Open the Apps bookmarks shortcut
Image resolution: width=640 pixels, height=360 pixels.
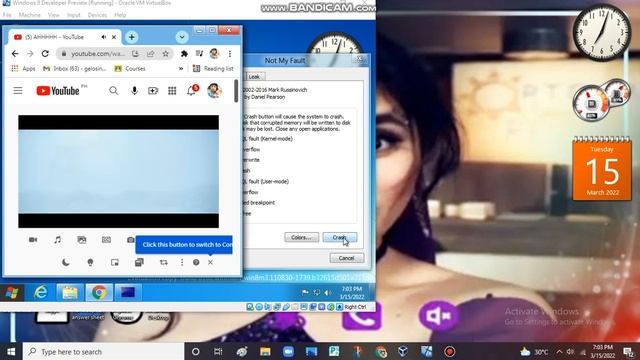(x=23, y=69)
